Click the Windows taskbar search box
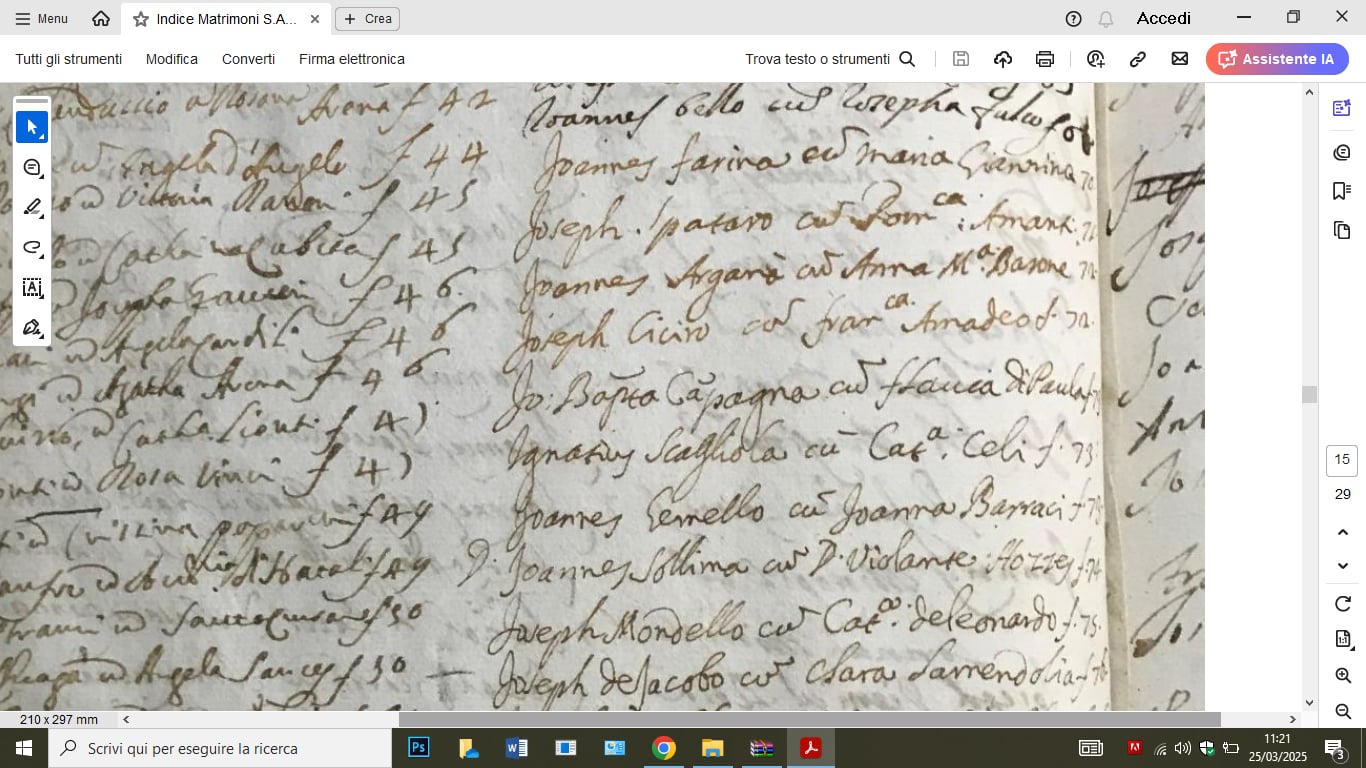This screenshot has width=1366, height=768. [x=220, y=748]
